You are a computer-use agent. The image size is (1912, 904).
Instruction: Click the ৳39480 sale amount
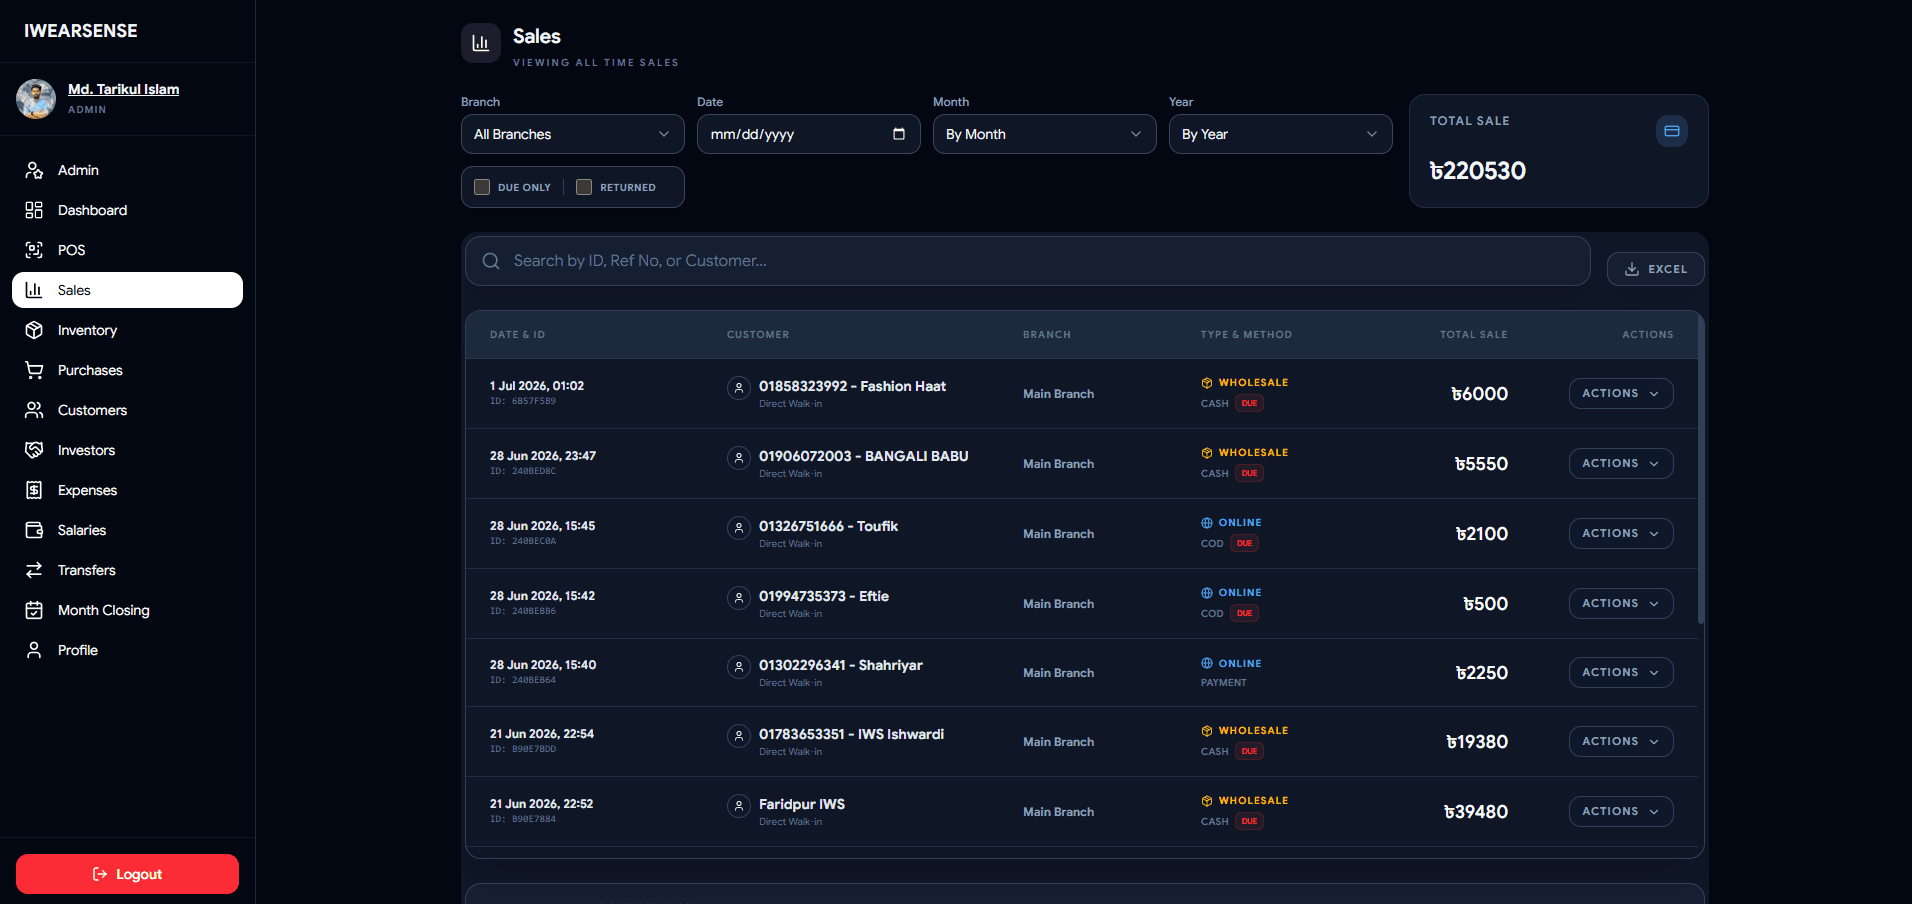click(x=1476, y=812)
